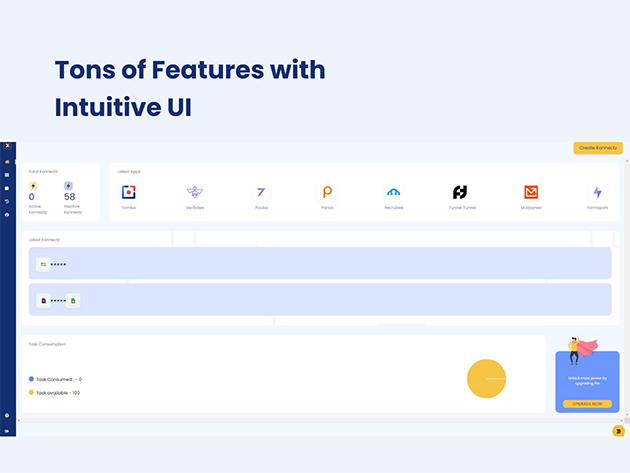The image size is (630, 473).
Task: Select the VerifyBee app icon
Action: pos(195,192)
